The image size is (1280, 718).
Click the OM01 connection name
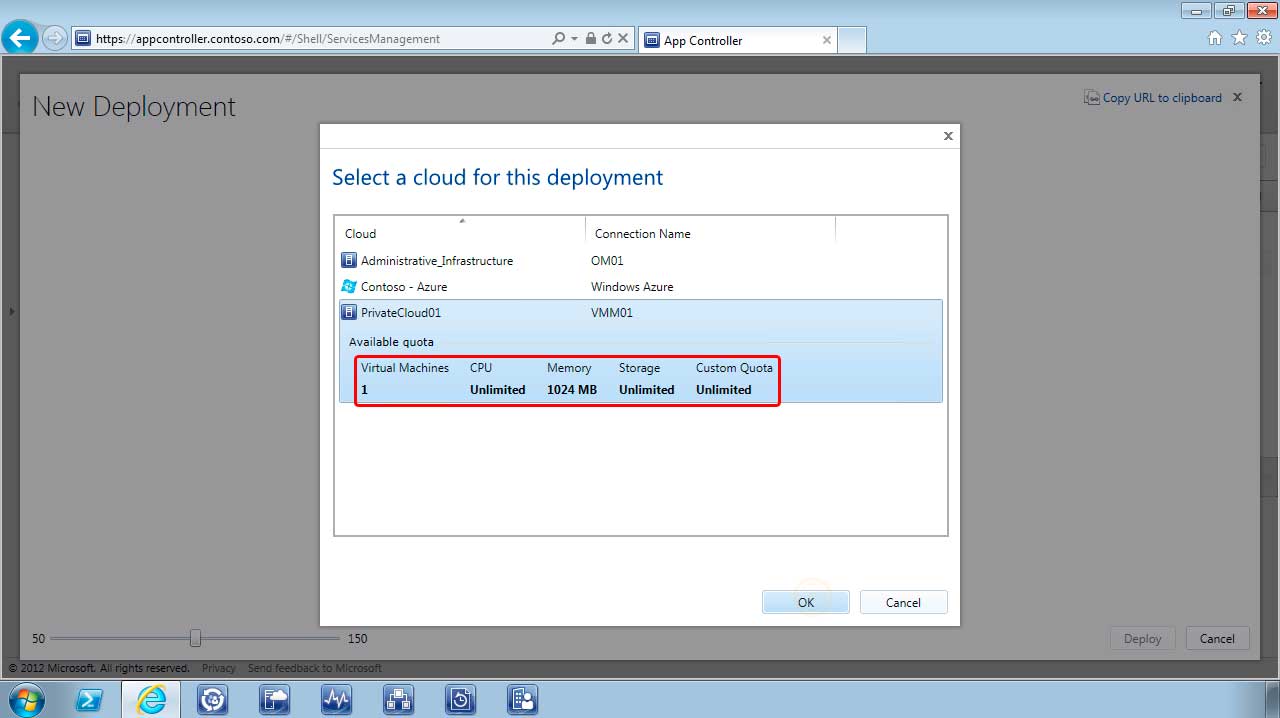click(607, 261)
